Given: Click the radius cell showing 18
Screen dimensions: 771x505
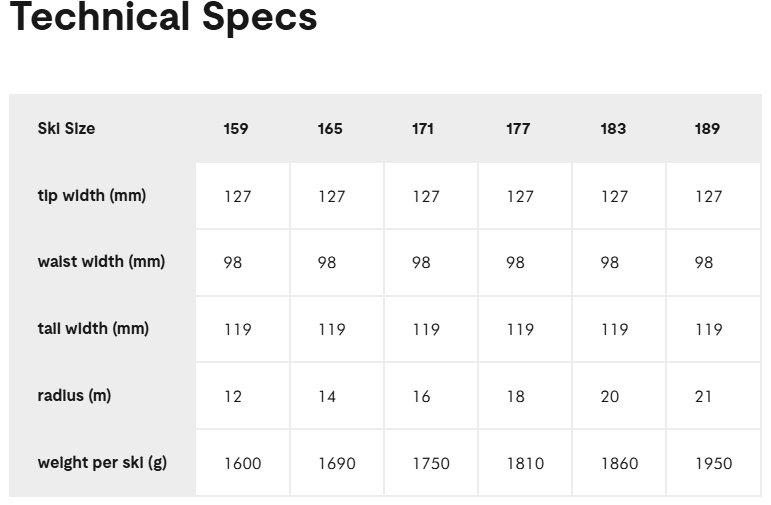Looking at the screenshot, I should tap(515, 396).
